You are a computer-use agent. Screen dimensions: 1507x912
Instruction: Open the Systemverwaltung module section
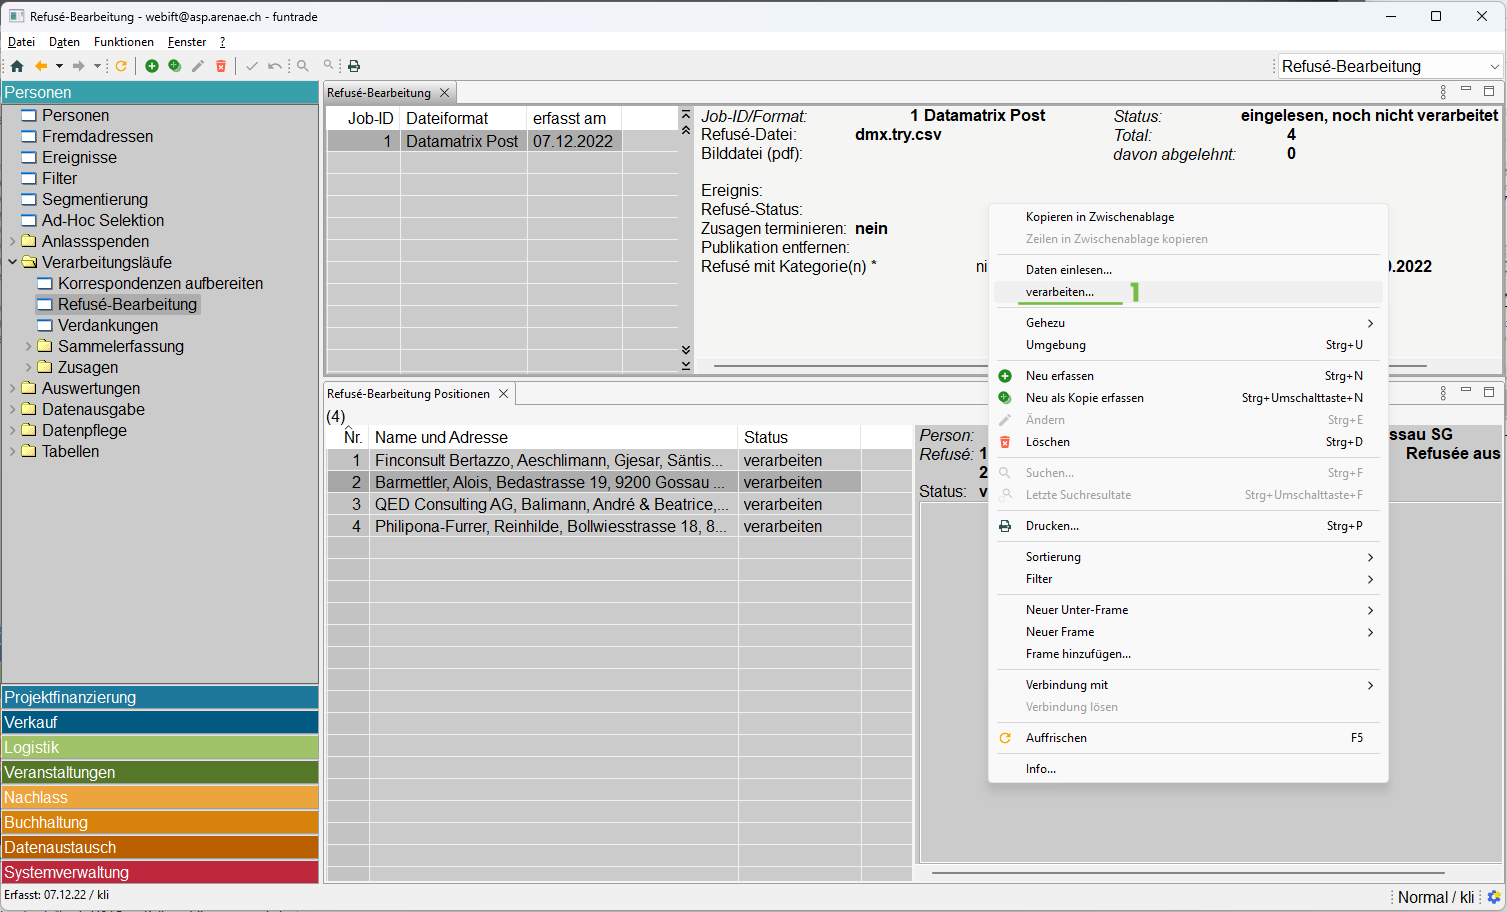point(160,872)
